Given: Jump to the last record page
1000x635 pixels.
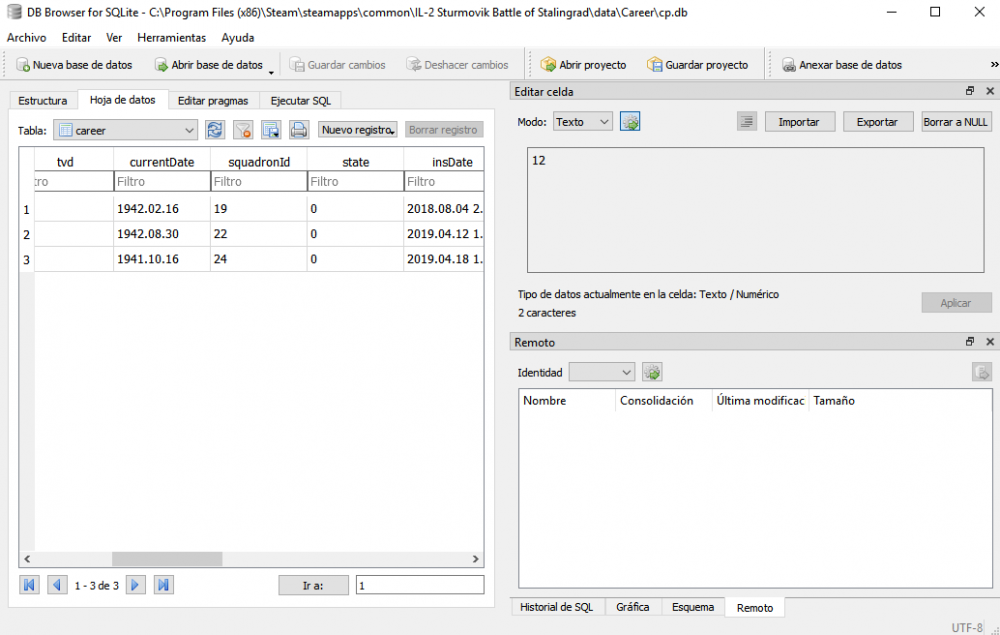Looking at the screenshot, I should (164, 585).
